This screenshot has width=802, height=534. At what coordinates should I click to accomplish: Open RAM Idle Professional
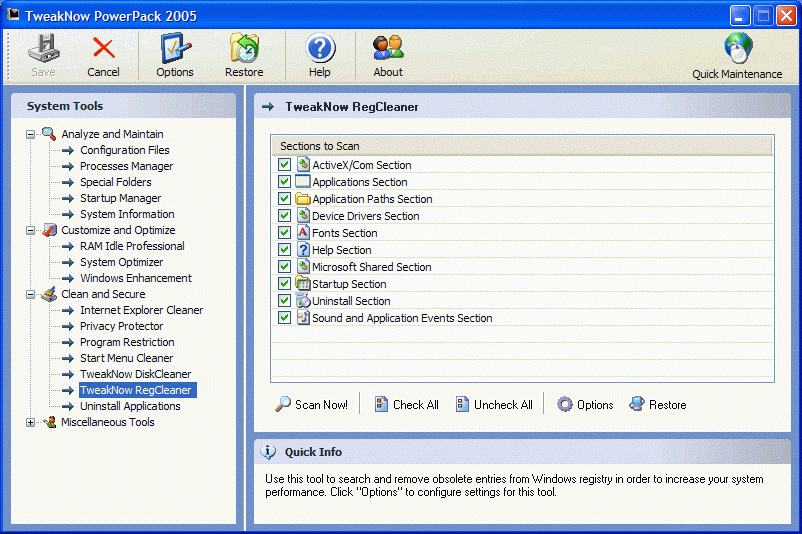click(x=132, y=246)
